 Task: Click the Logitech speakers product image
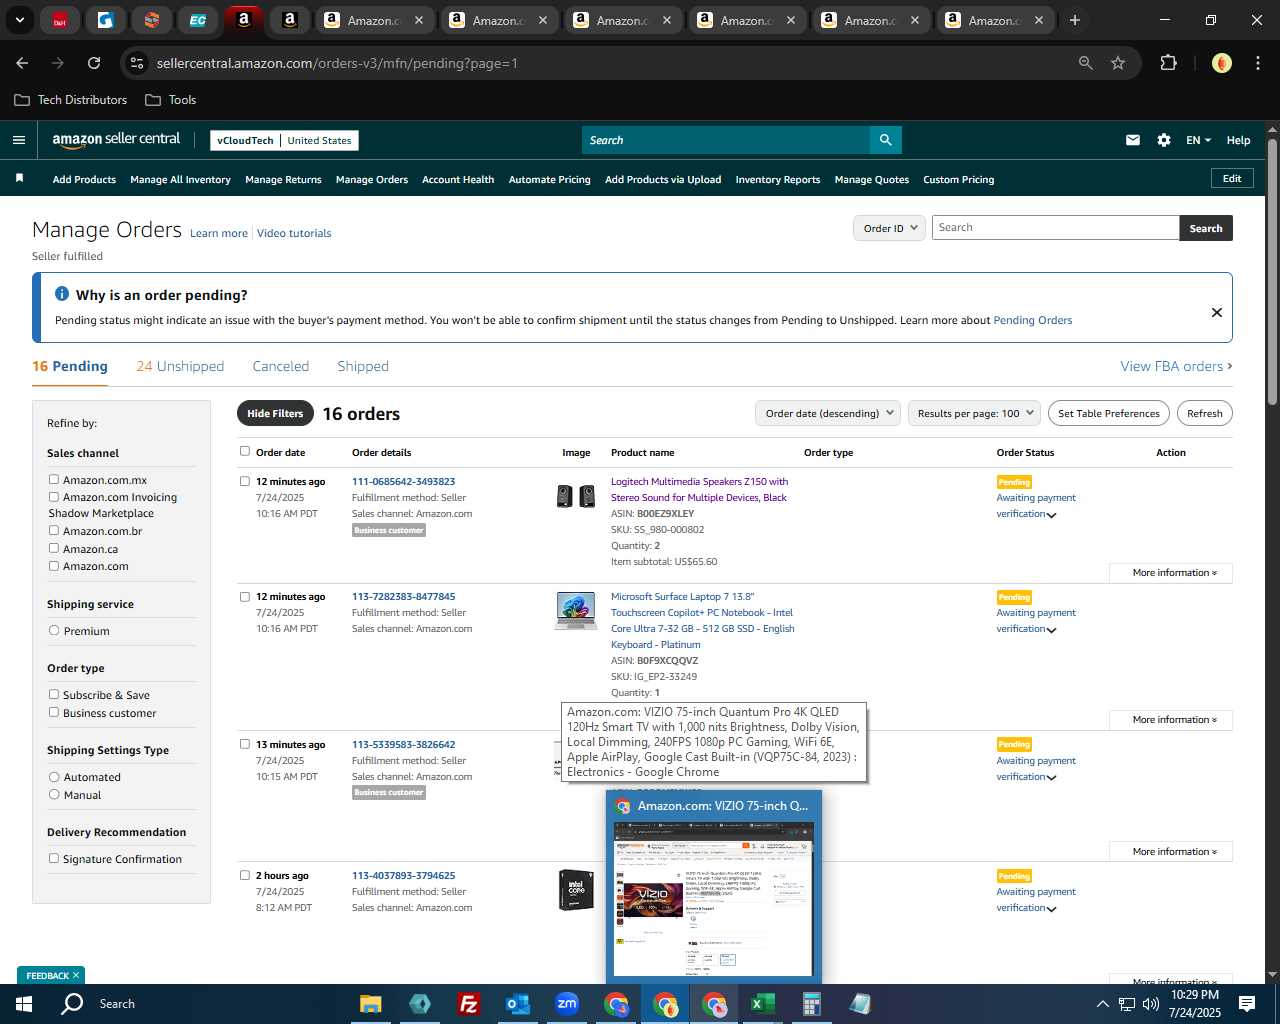pyautogui.click(x=576, y=496)
